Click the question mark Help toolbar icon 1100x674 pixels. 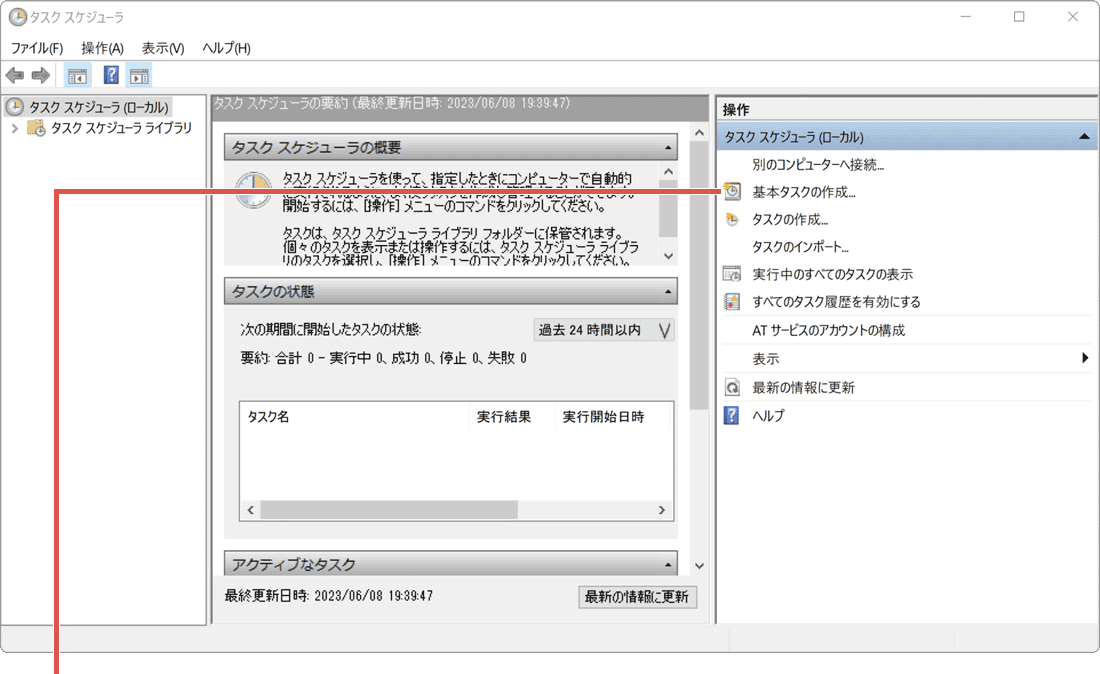pyautogui.click(x=110, y=74)
